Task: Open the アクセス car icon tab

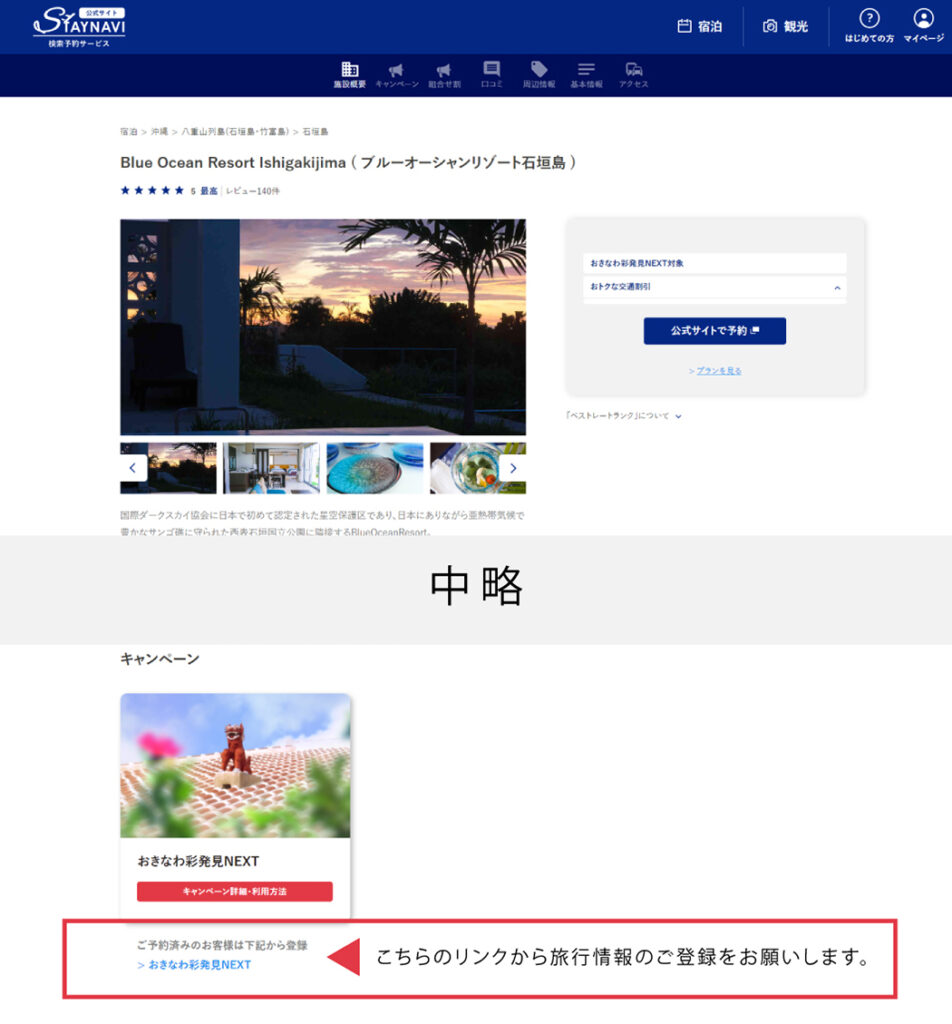Action: [x=633, y=75]
